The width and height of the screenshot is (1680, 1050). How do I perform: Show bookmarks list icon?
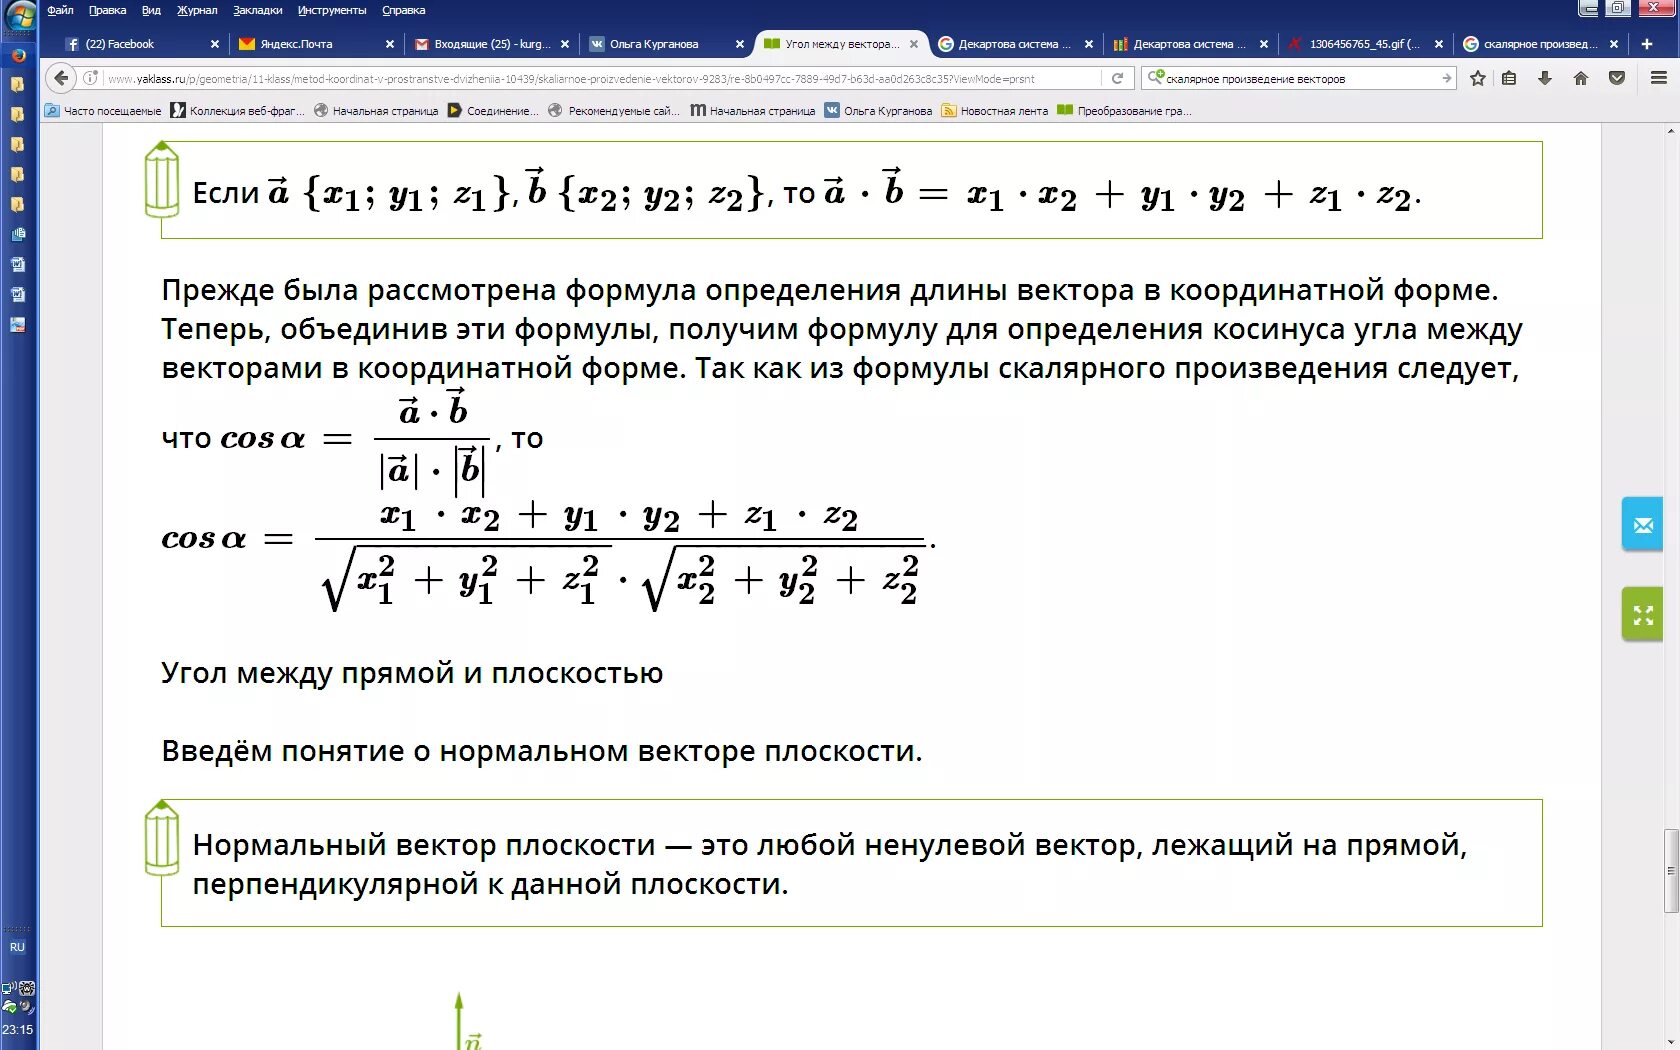point(1510,78)
